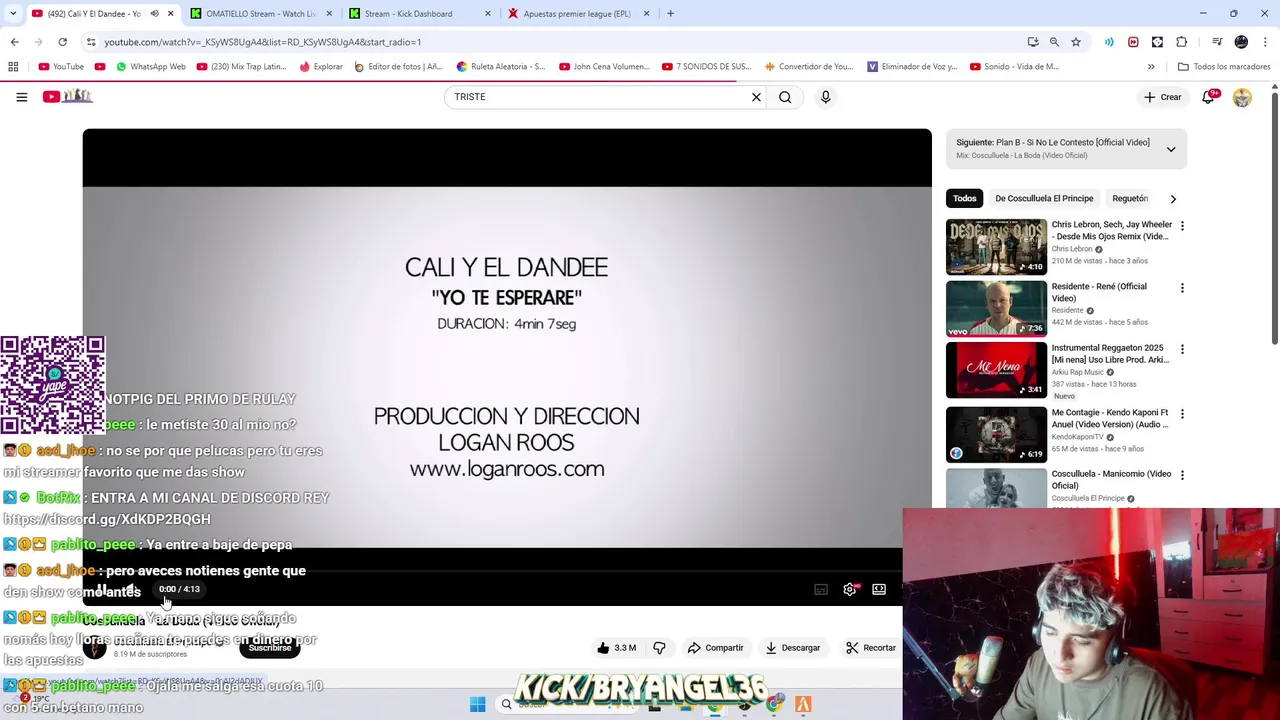Dislike the video with thumbs down
Viewport: 1280px width, 720px height.
tap(659, 648)
